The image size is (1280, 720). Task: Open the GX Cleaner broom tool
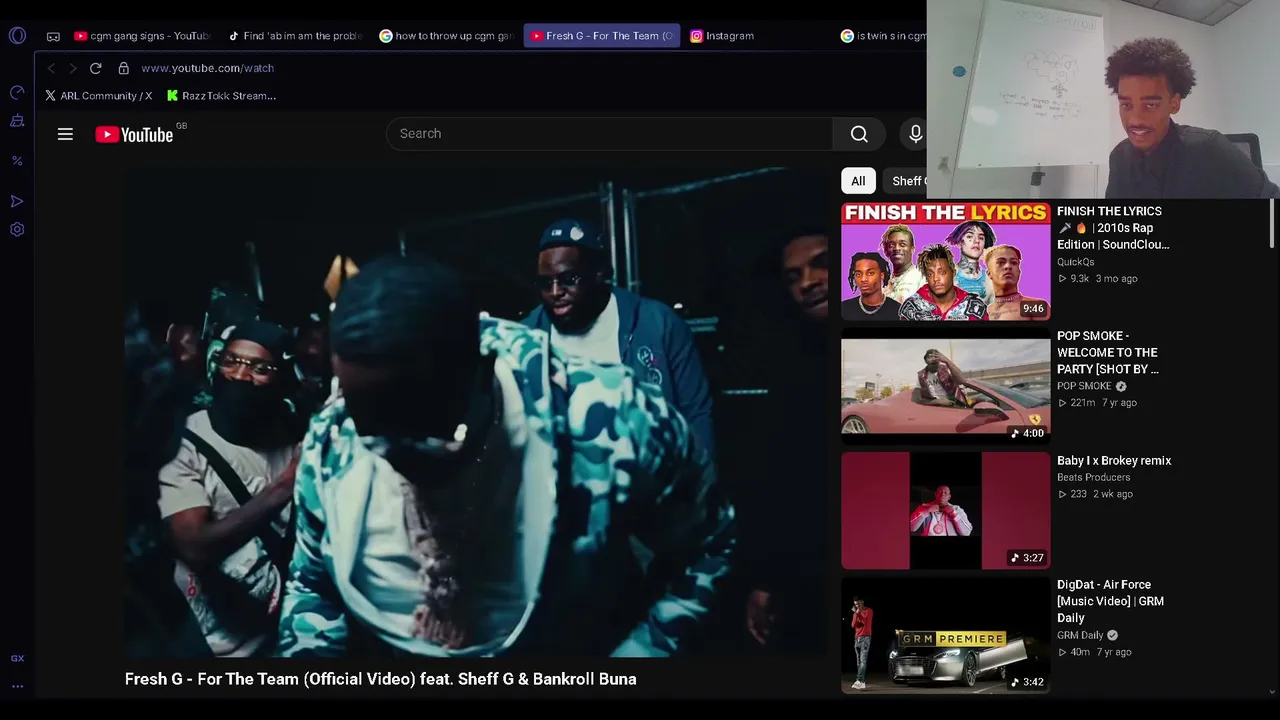17,121
